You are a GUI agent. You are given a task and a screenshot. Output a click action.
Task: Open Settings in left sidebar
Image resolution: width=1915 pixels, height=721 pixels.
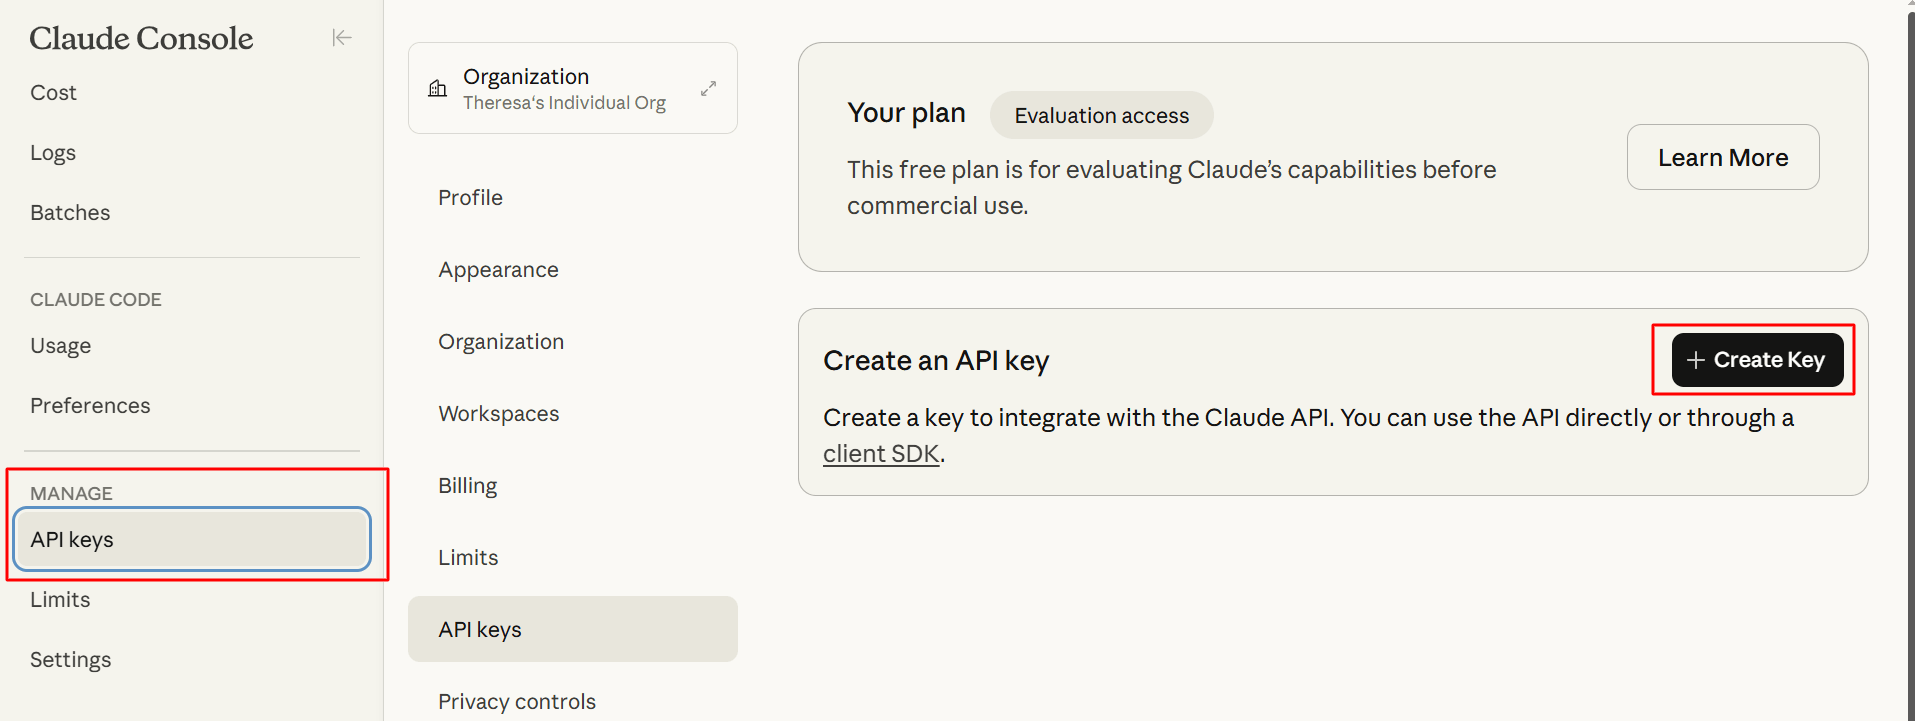pyautogui.click(x=71, y=660)
